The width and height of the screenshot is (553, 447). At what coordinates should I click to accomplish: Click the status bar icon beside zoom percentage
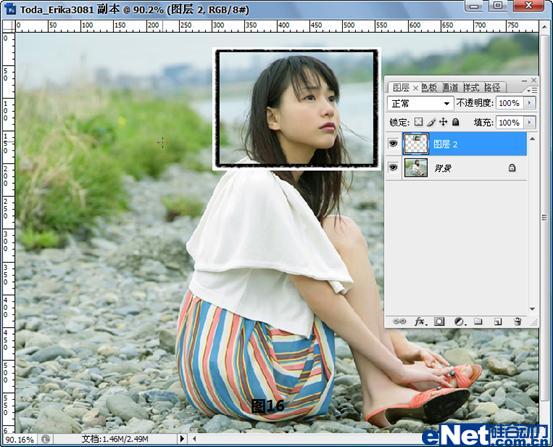pos(45,439)
